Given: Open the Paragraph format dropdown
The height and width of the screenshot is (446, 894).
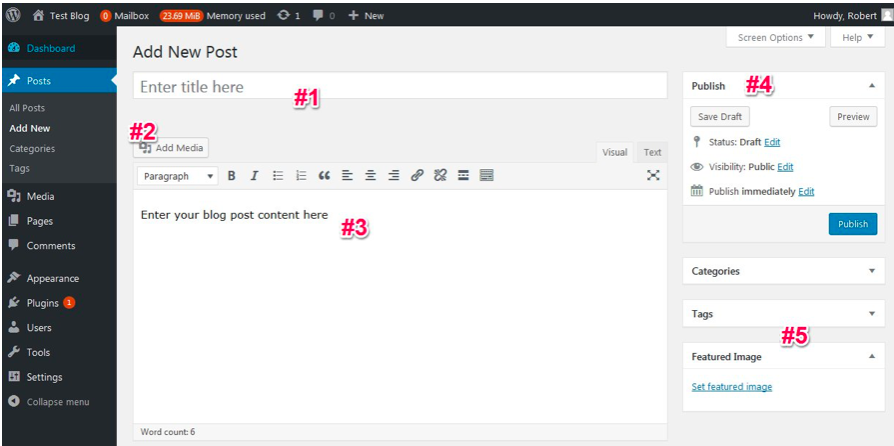Looking at the screenshot, I should click(x=178, y=176).
